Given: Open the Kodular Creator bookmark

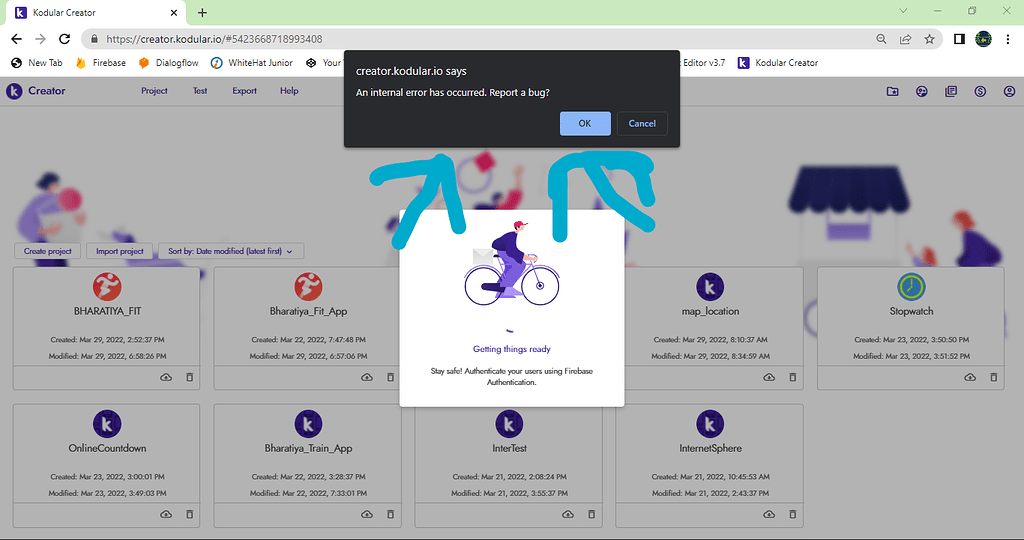Looking at the screenshot, I should pyautogui.click(x=778, y=63).
